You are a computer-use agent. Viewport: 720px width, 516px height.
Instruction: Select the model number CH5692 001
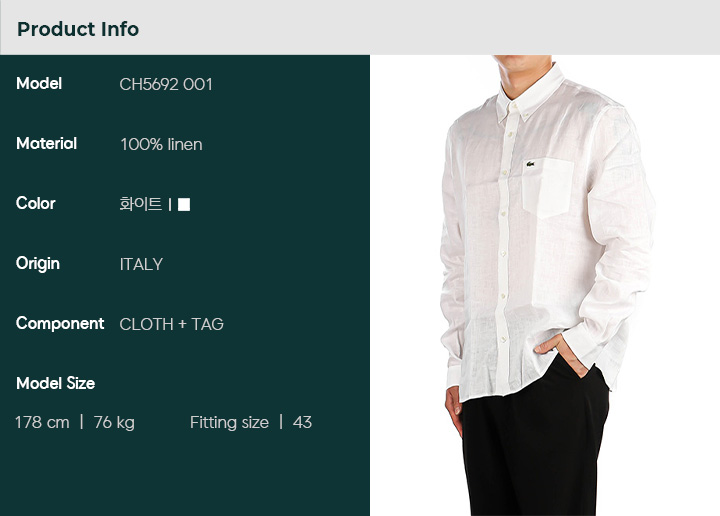click(166, 84)
